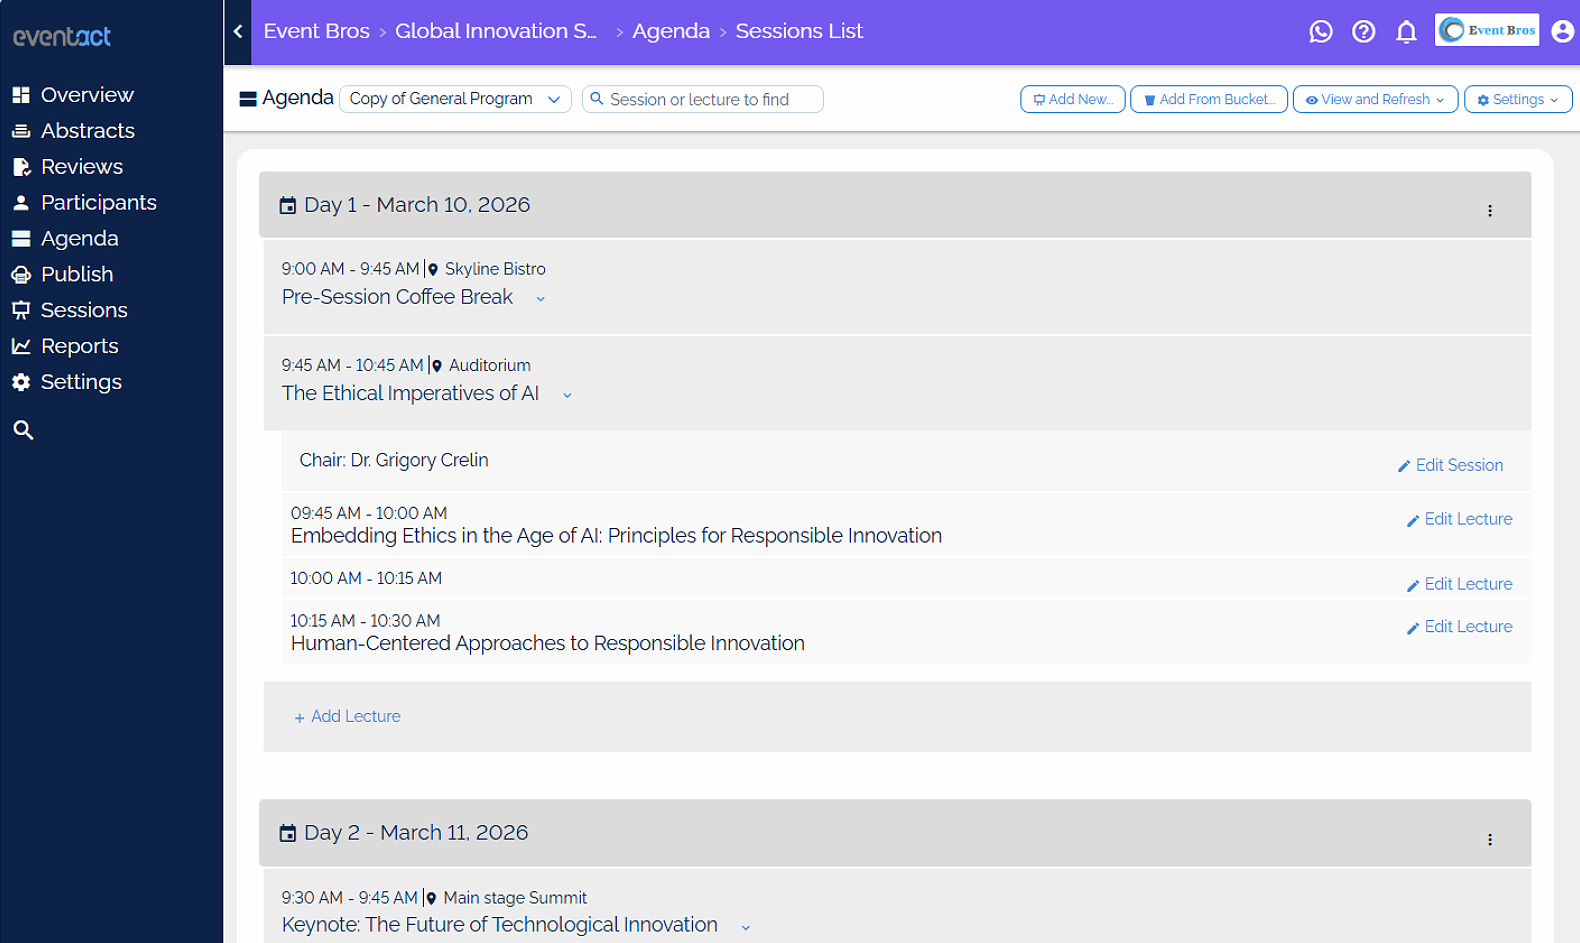Click the Keynote session title
1580x943 pixels.
click(x=500, y=925)
